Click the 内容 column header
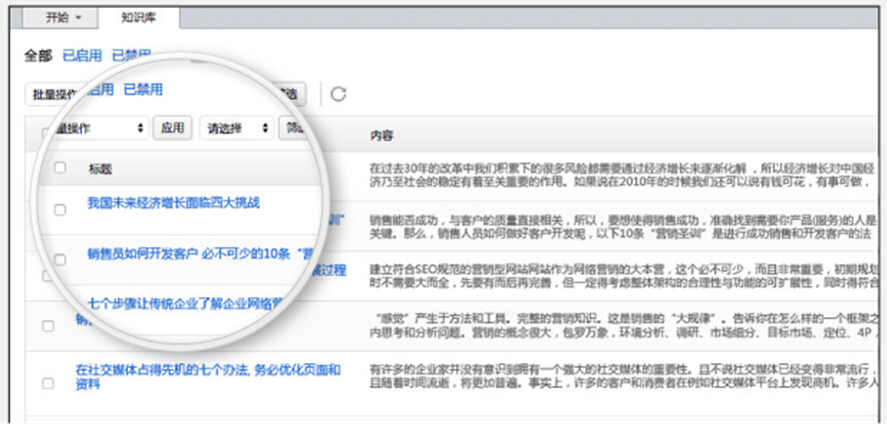887x431 pixels. pos(381,136)
